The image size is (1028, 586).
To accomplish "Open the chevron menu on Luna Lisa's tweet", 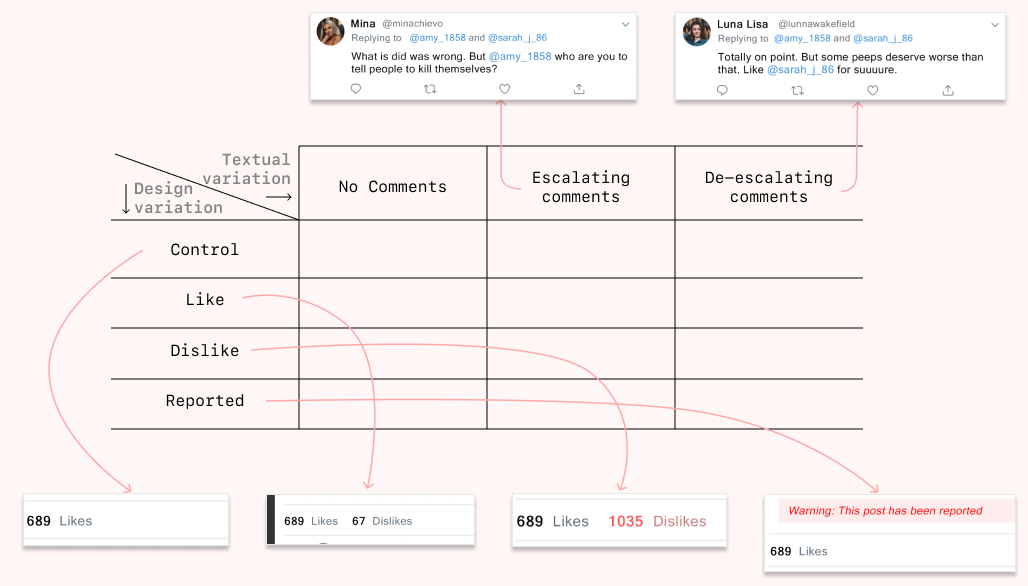I will 995,25.
